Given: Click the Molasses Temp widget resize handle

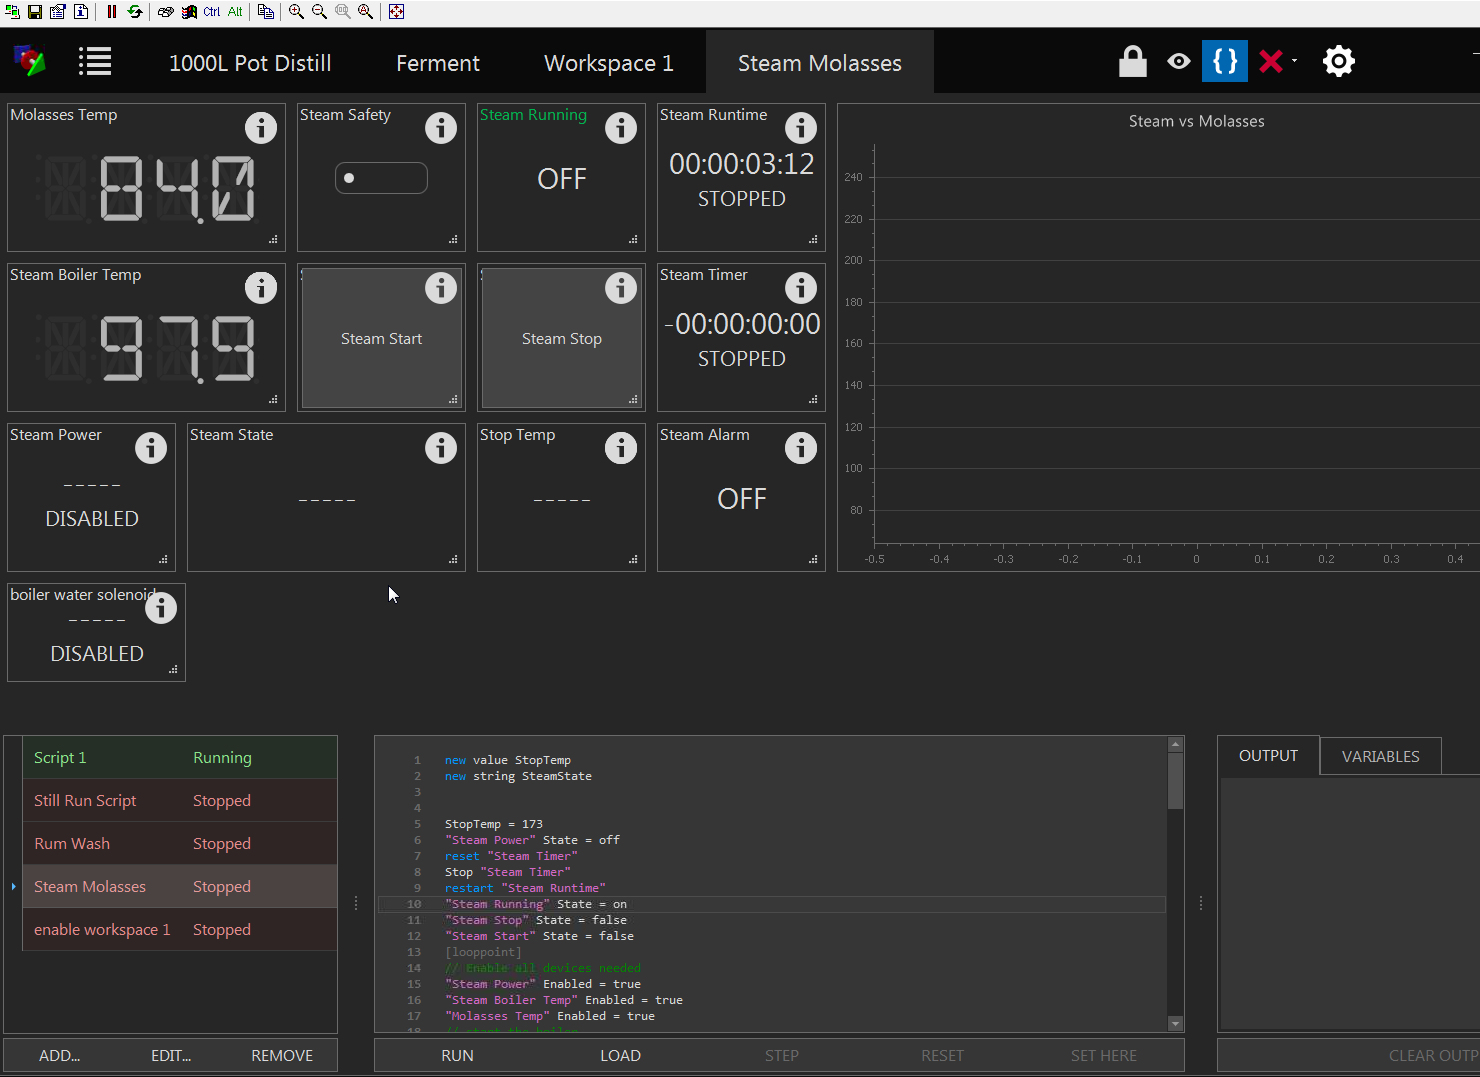Looking at the screenshot, I should point(273,240).
